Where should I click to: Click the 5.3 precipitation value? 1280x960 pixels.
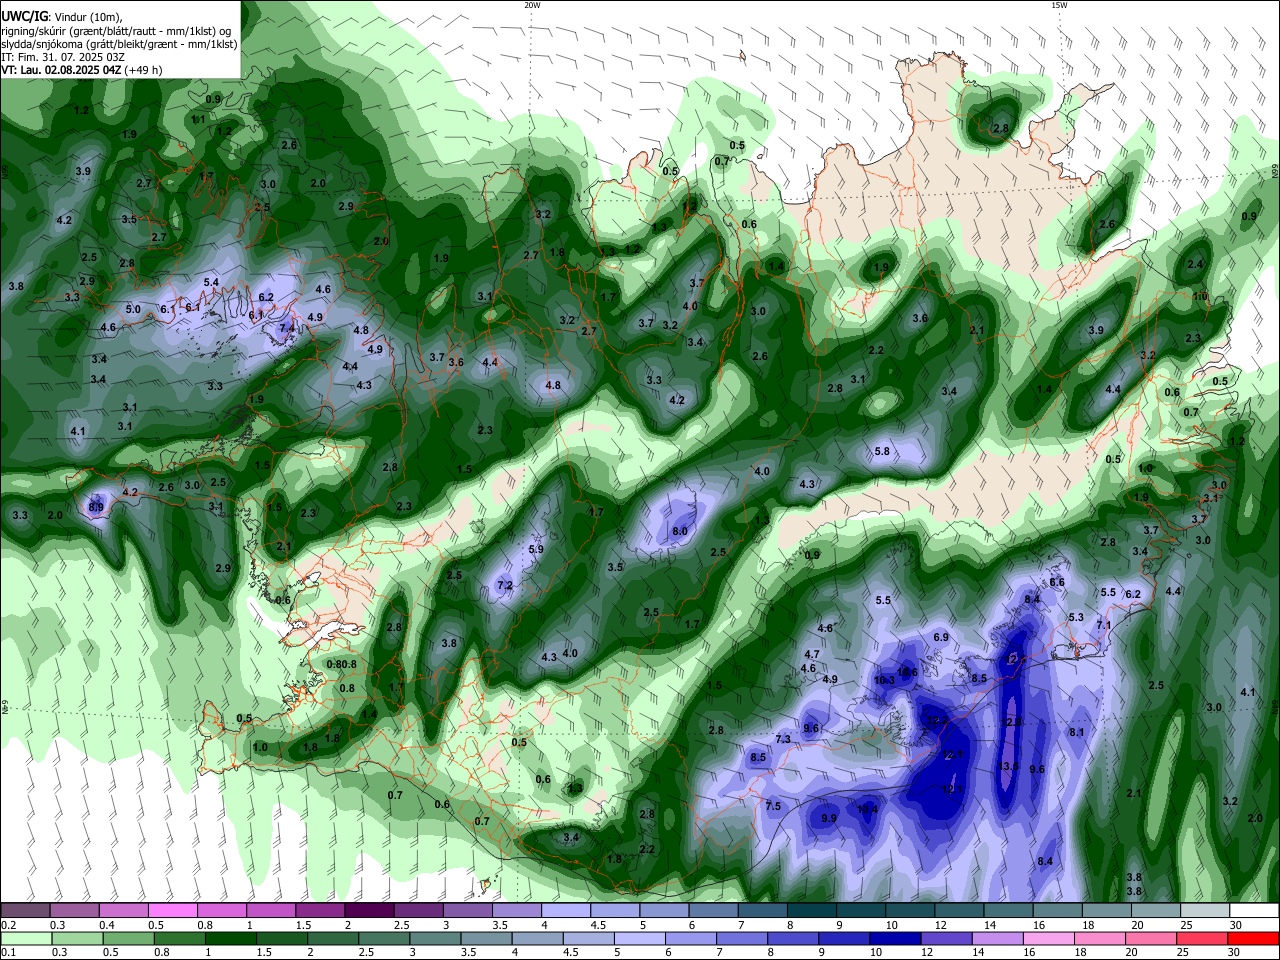click(x=1076, y=617)
